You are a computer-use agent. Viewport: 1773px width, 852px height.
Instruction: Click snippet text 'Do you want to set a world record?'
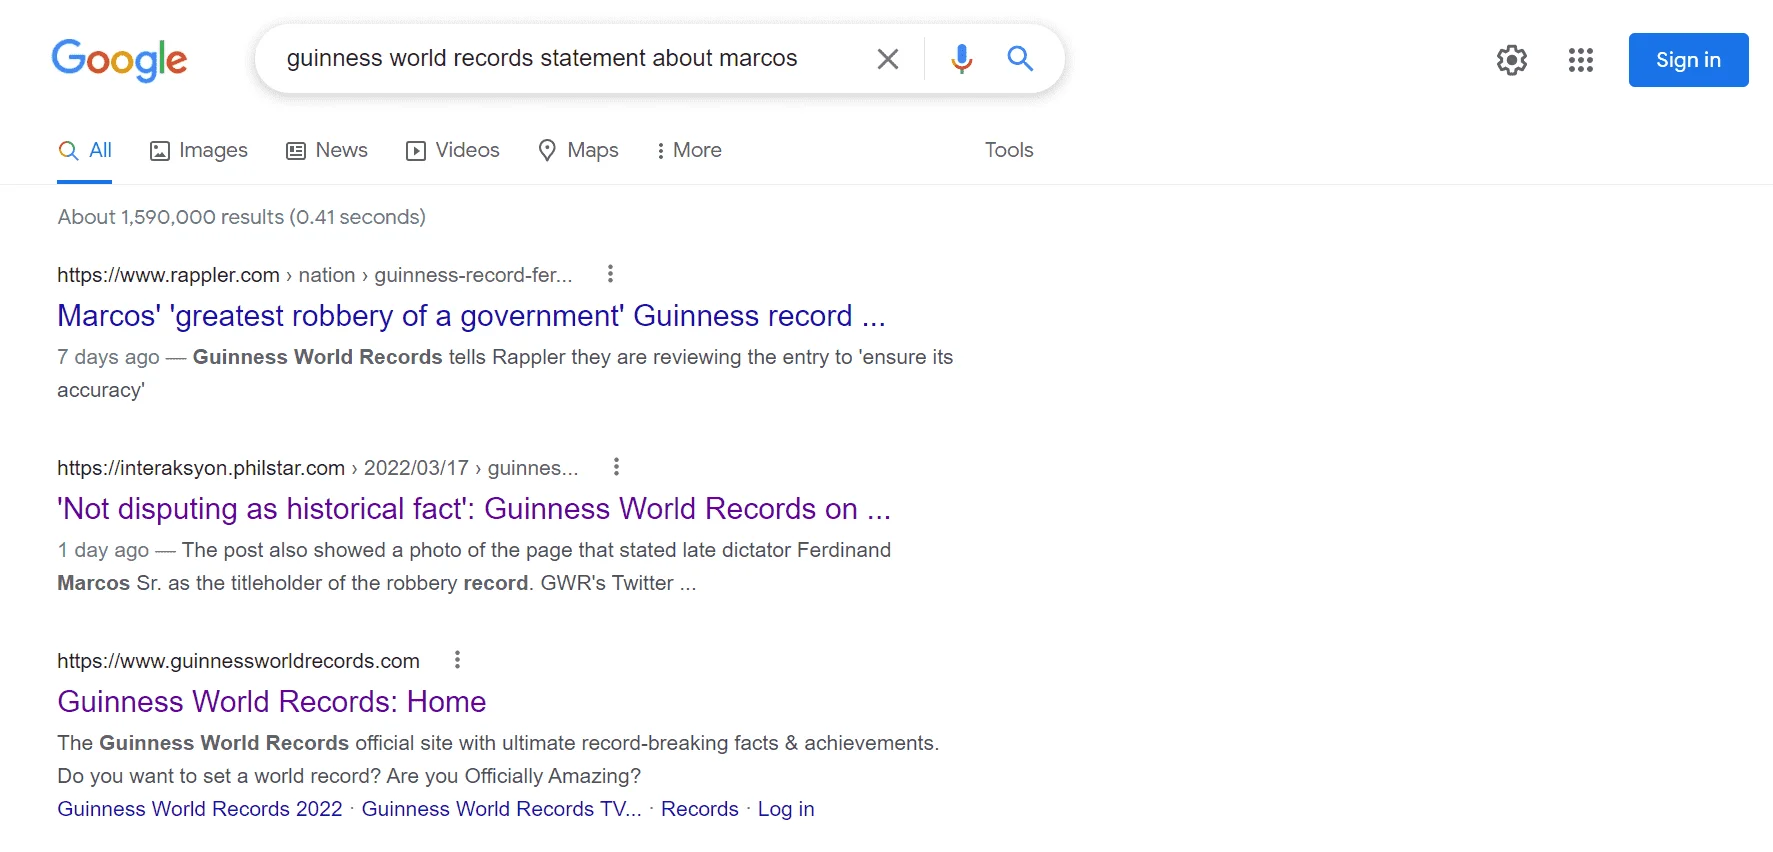[219, 776]
